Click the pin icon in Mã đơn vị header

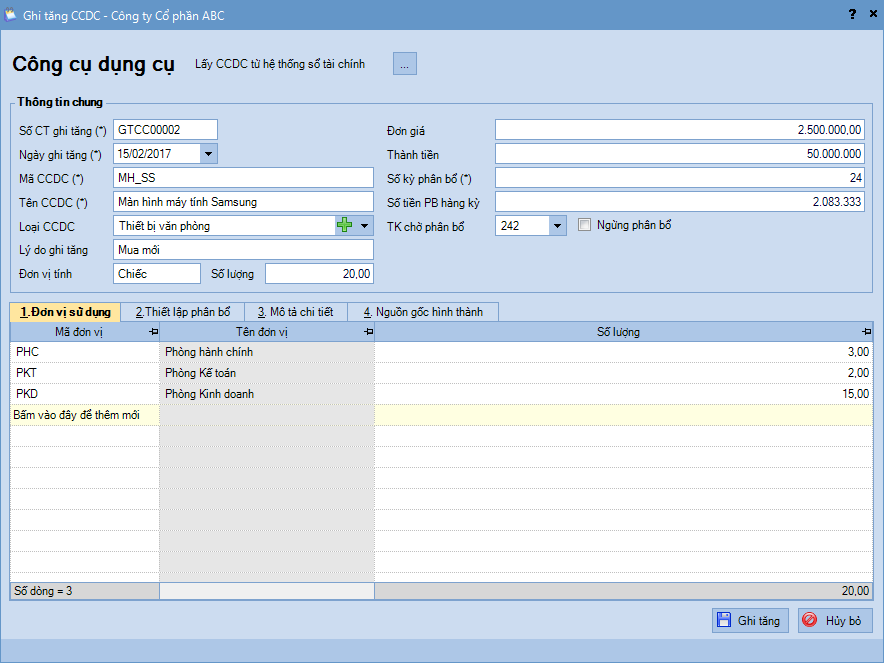click(153, 332)
